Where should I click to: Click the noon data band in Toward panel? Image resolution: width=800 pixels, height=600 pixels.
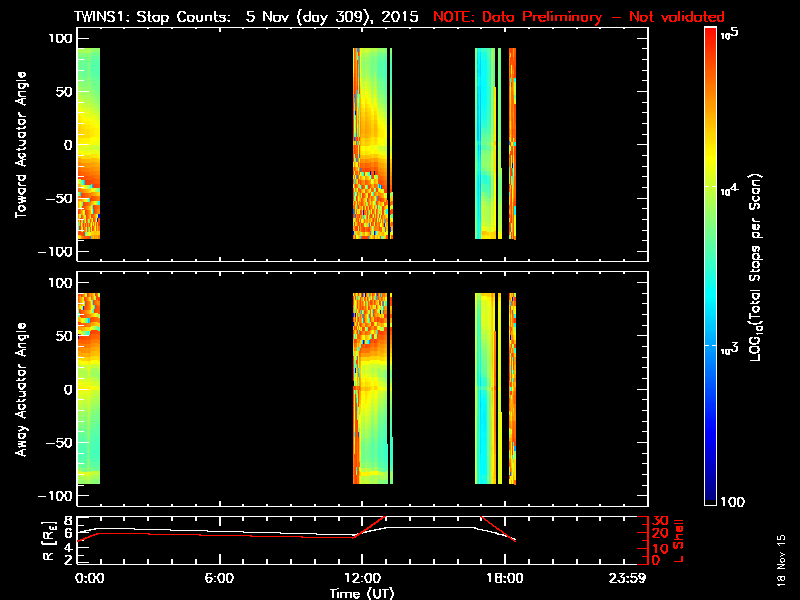coord(372,143)
